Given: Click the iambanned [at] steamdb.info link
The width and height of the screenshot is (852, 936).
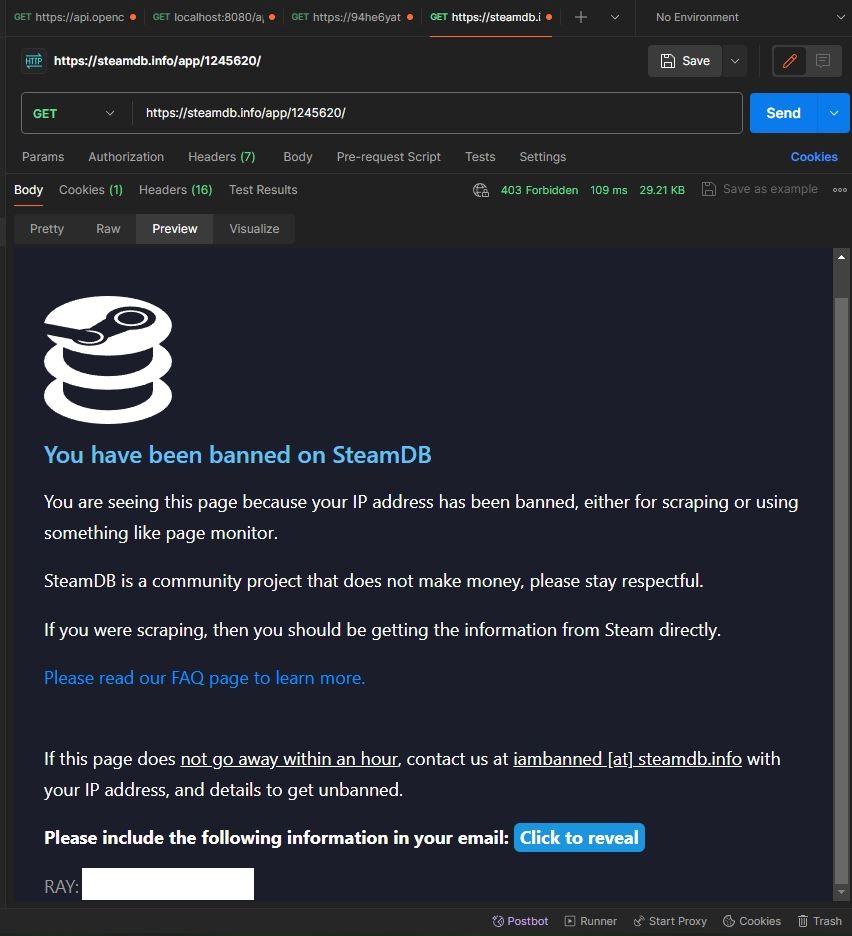Looking at the screenshot, I should click(x=628, y=759).
